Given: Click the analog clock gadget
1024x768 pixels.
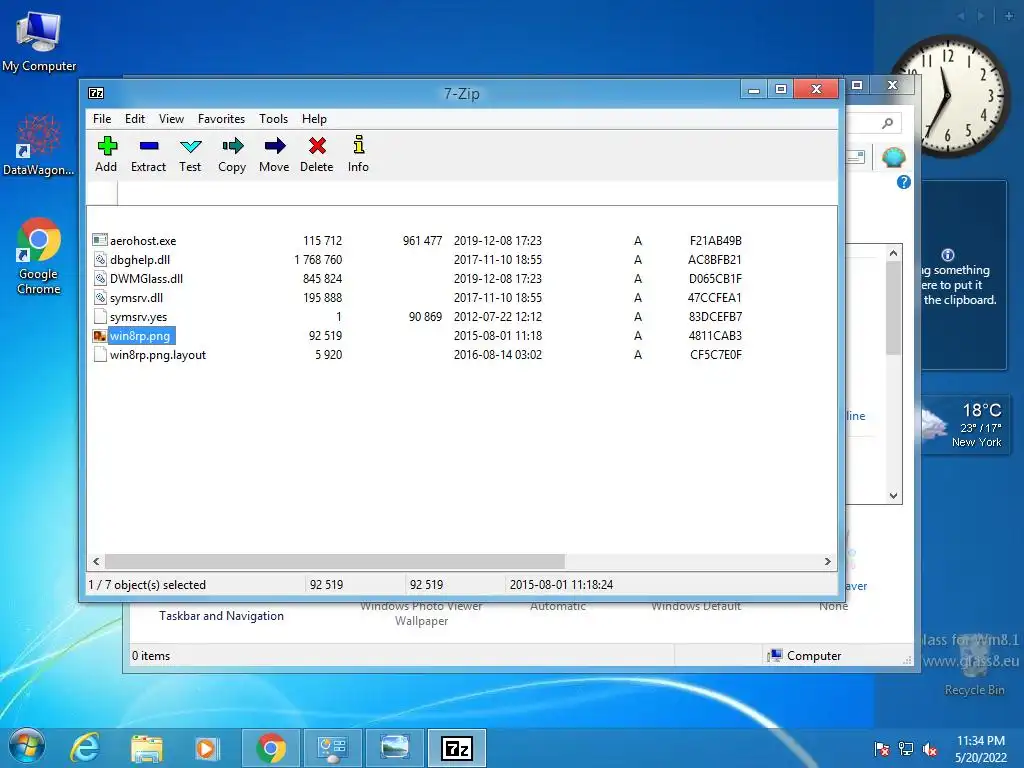Looking at the screenshot, I should click(947, 96).
